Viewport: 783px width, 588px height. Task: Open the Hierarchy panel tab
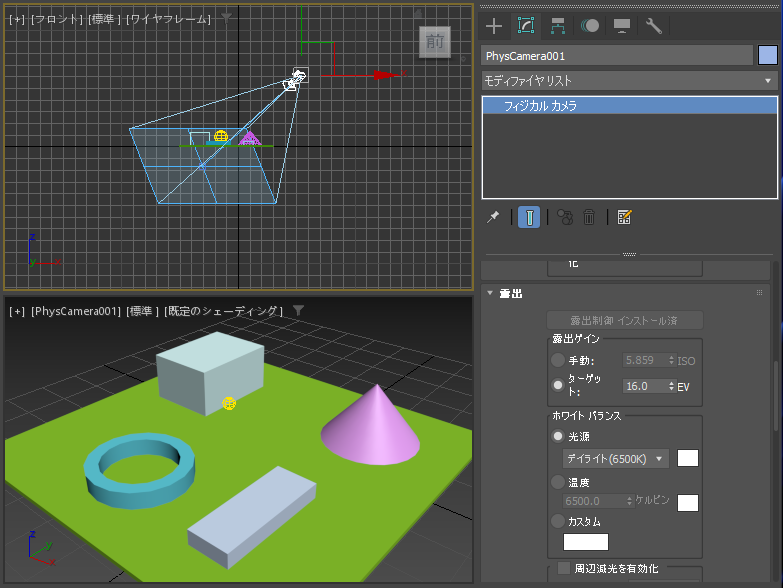[x=558, y=26]
